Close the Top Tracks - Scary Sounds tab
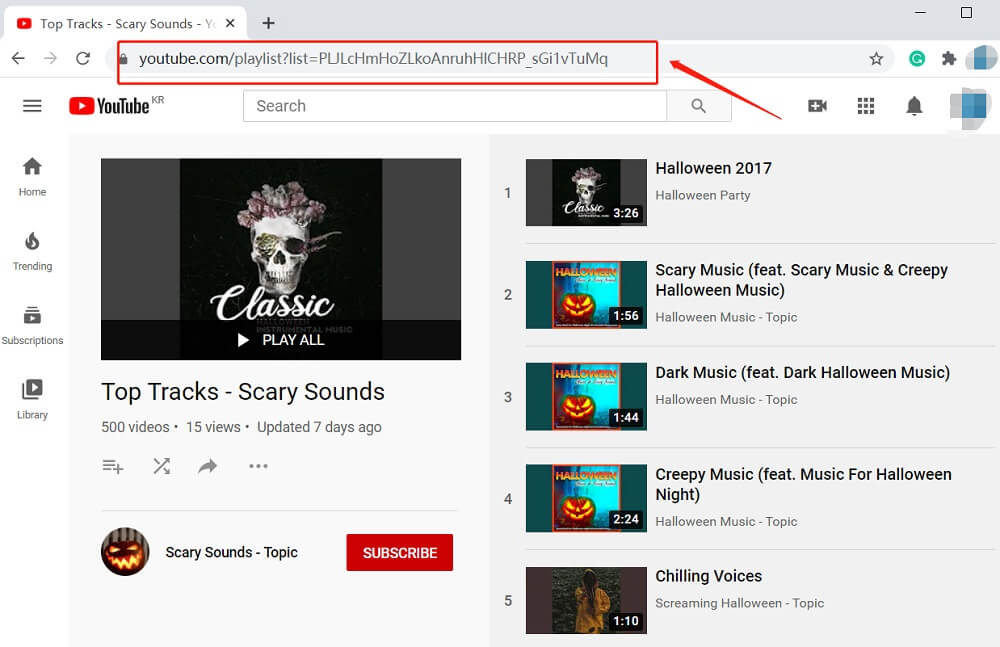 pyautogui.click(x=231, y=24)
